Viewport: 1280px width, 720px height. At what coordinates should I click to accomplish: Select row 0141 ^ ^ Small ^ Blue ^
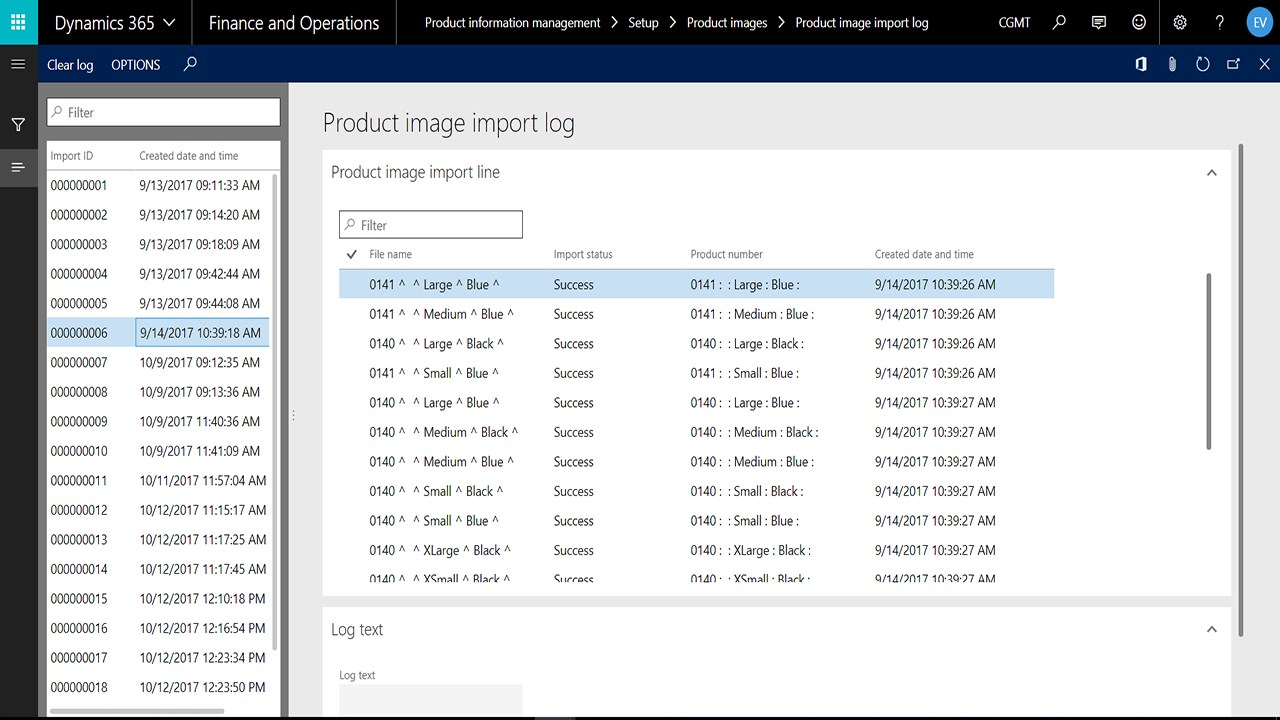(696, 373)
